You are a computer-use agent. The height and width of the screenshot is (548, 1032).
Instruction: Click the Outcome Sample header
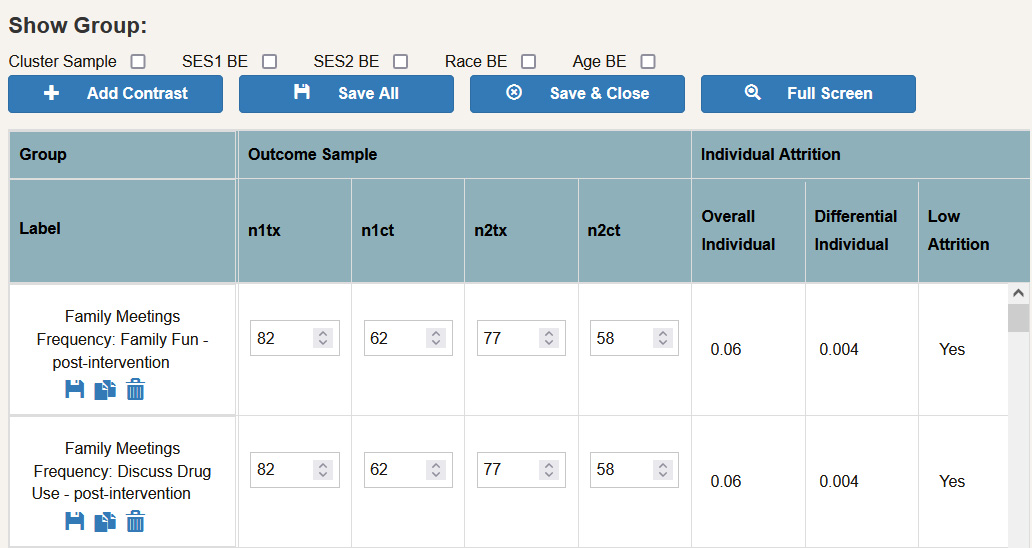464,155
